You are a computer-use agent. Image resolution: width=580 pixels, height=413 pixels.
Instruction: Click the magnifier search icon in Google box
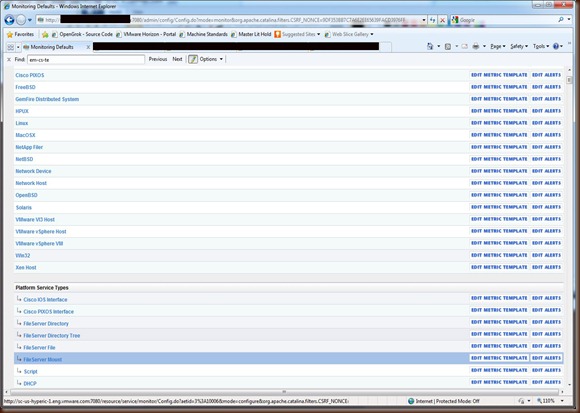(561, 20)
